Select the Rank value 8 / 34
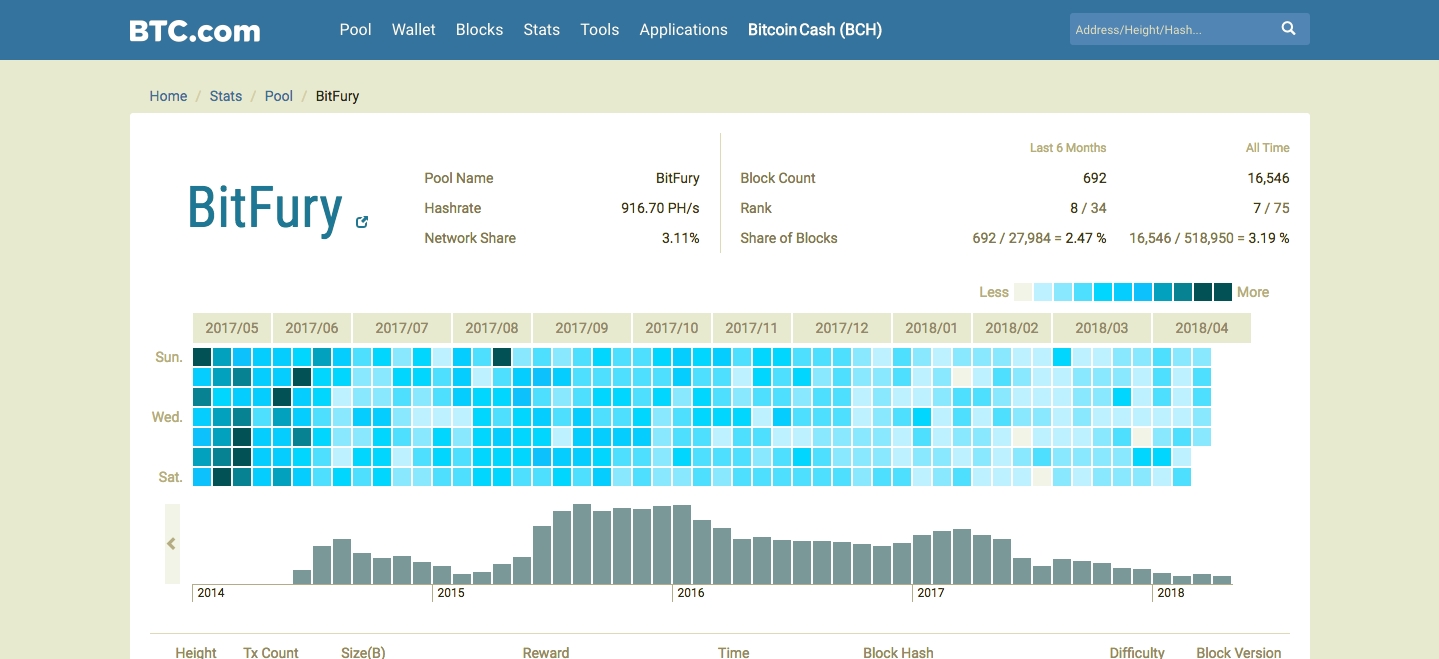The height and width of the screenshot is (659, 1439). pos(1088,208)
